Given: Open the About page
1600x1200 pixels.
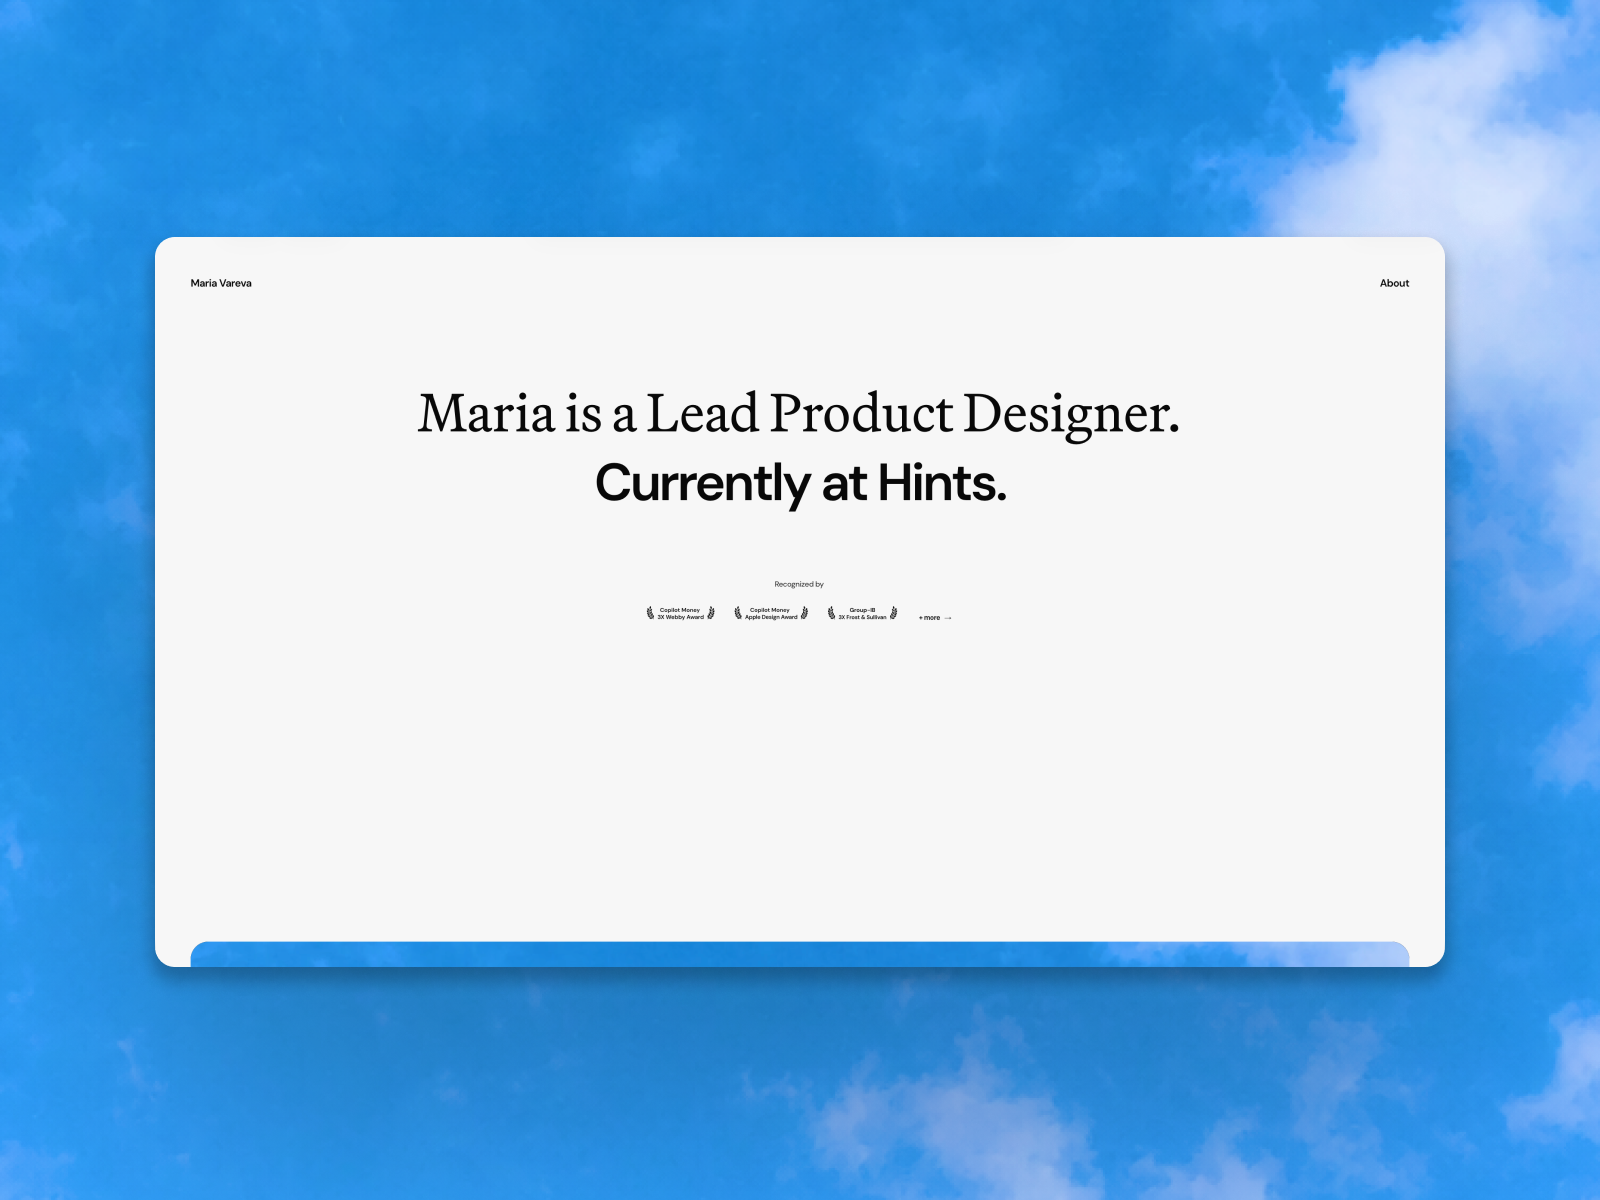Looking at the screenshot, I should 1394,283.
